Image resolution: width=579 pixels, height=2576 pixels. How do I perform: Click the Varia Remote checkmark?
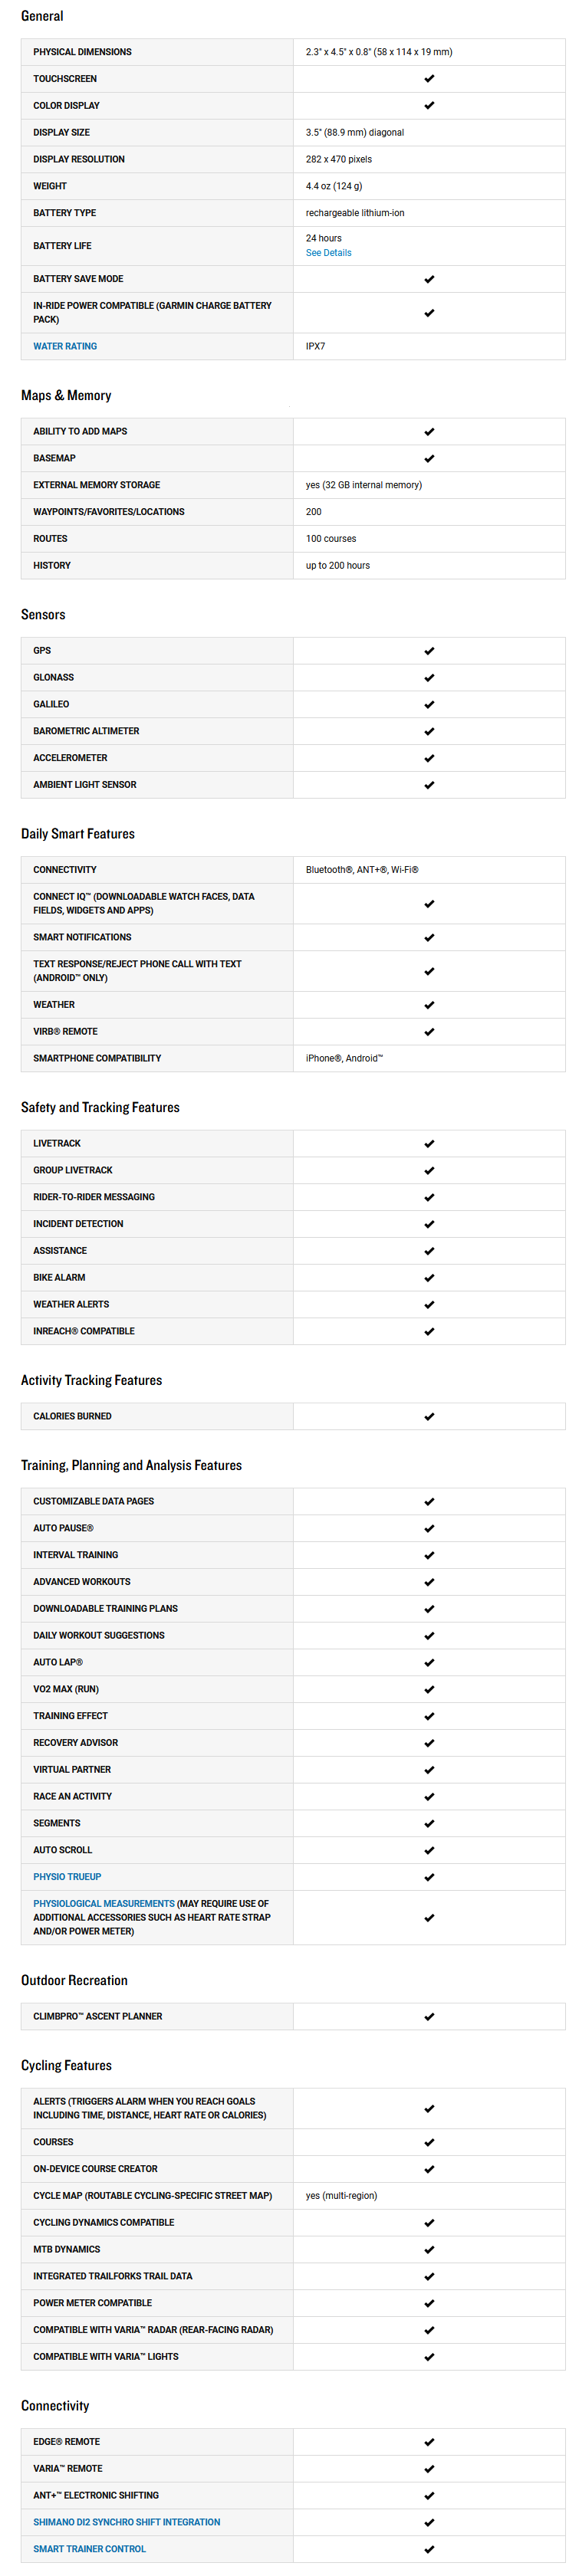point(429,2468)
